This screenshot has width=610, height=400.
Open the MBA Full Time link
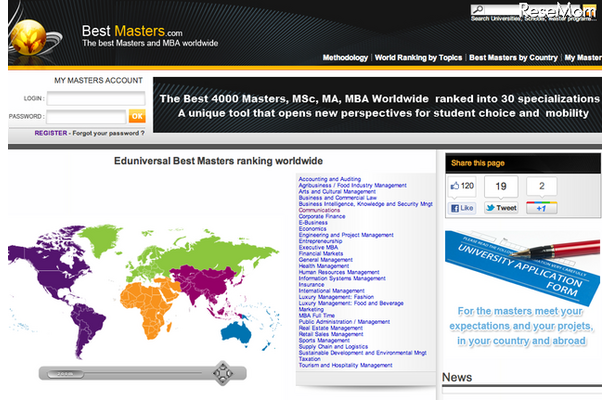click(317, 316)
